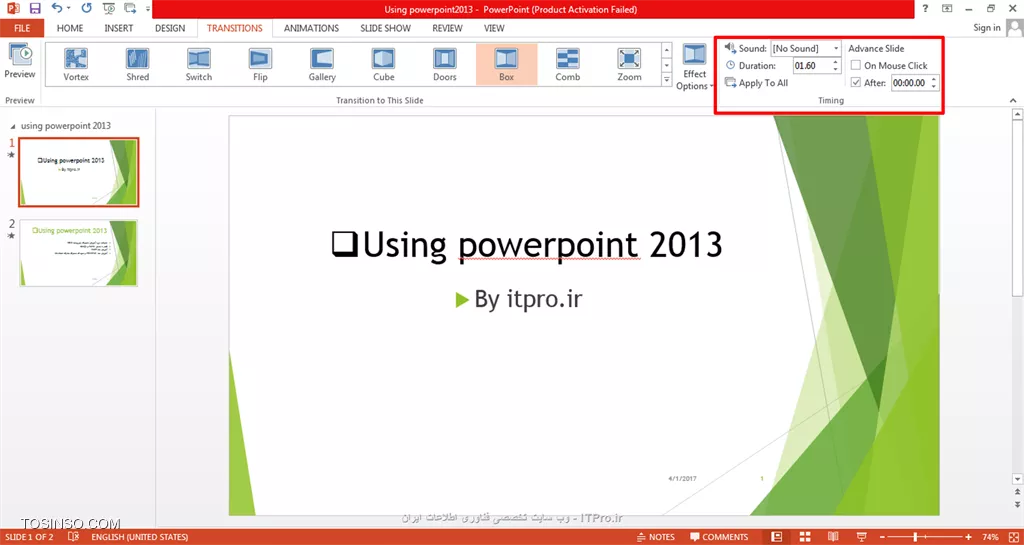Image resolution: width=1024 pixels, height=545 pixels.
Task: Click Sign in link
Action: pos(987,27)
